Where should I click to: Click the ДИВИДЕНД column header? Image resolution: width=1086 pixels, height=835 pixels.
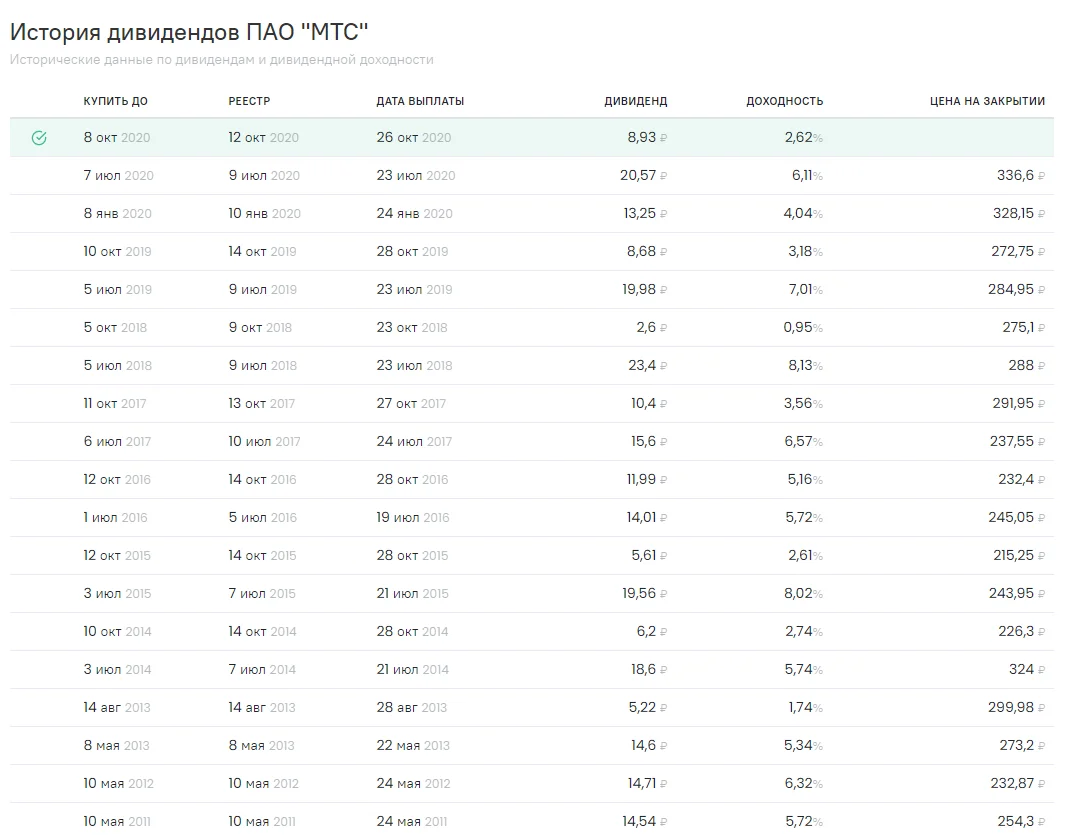[635, 101]
